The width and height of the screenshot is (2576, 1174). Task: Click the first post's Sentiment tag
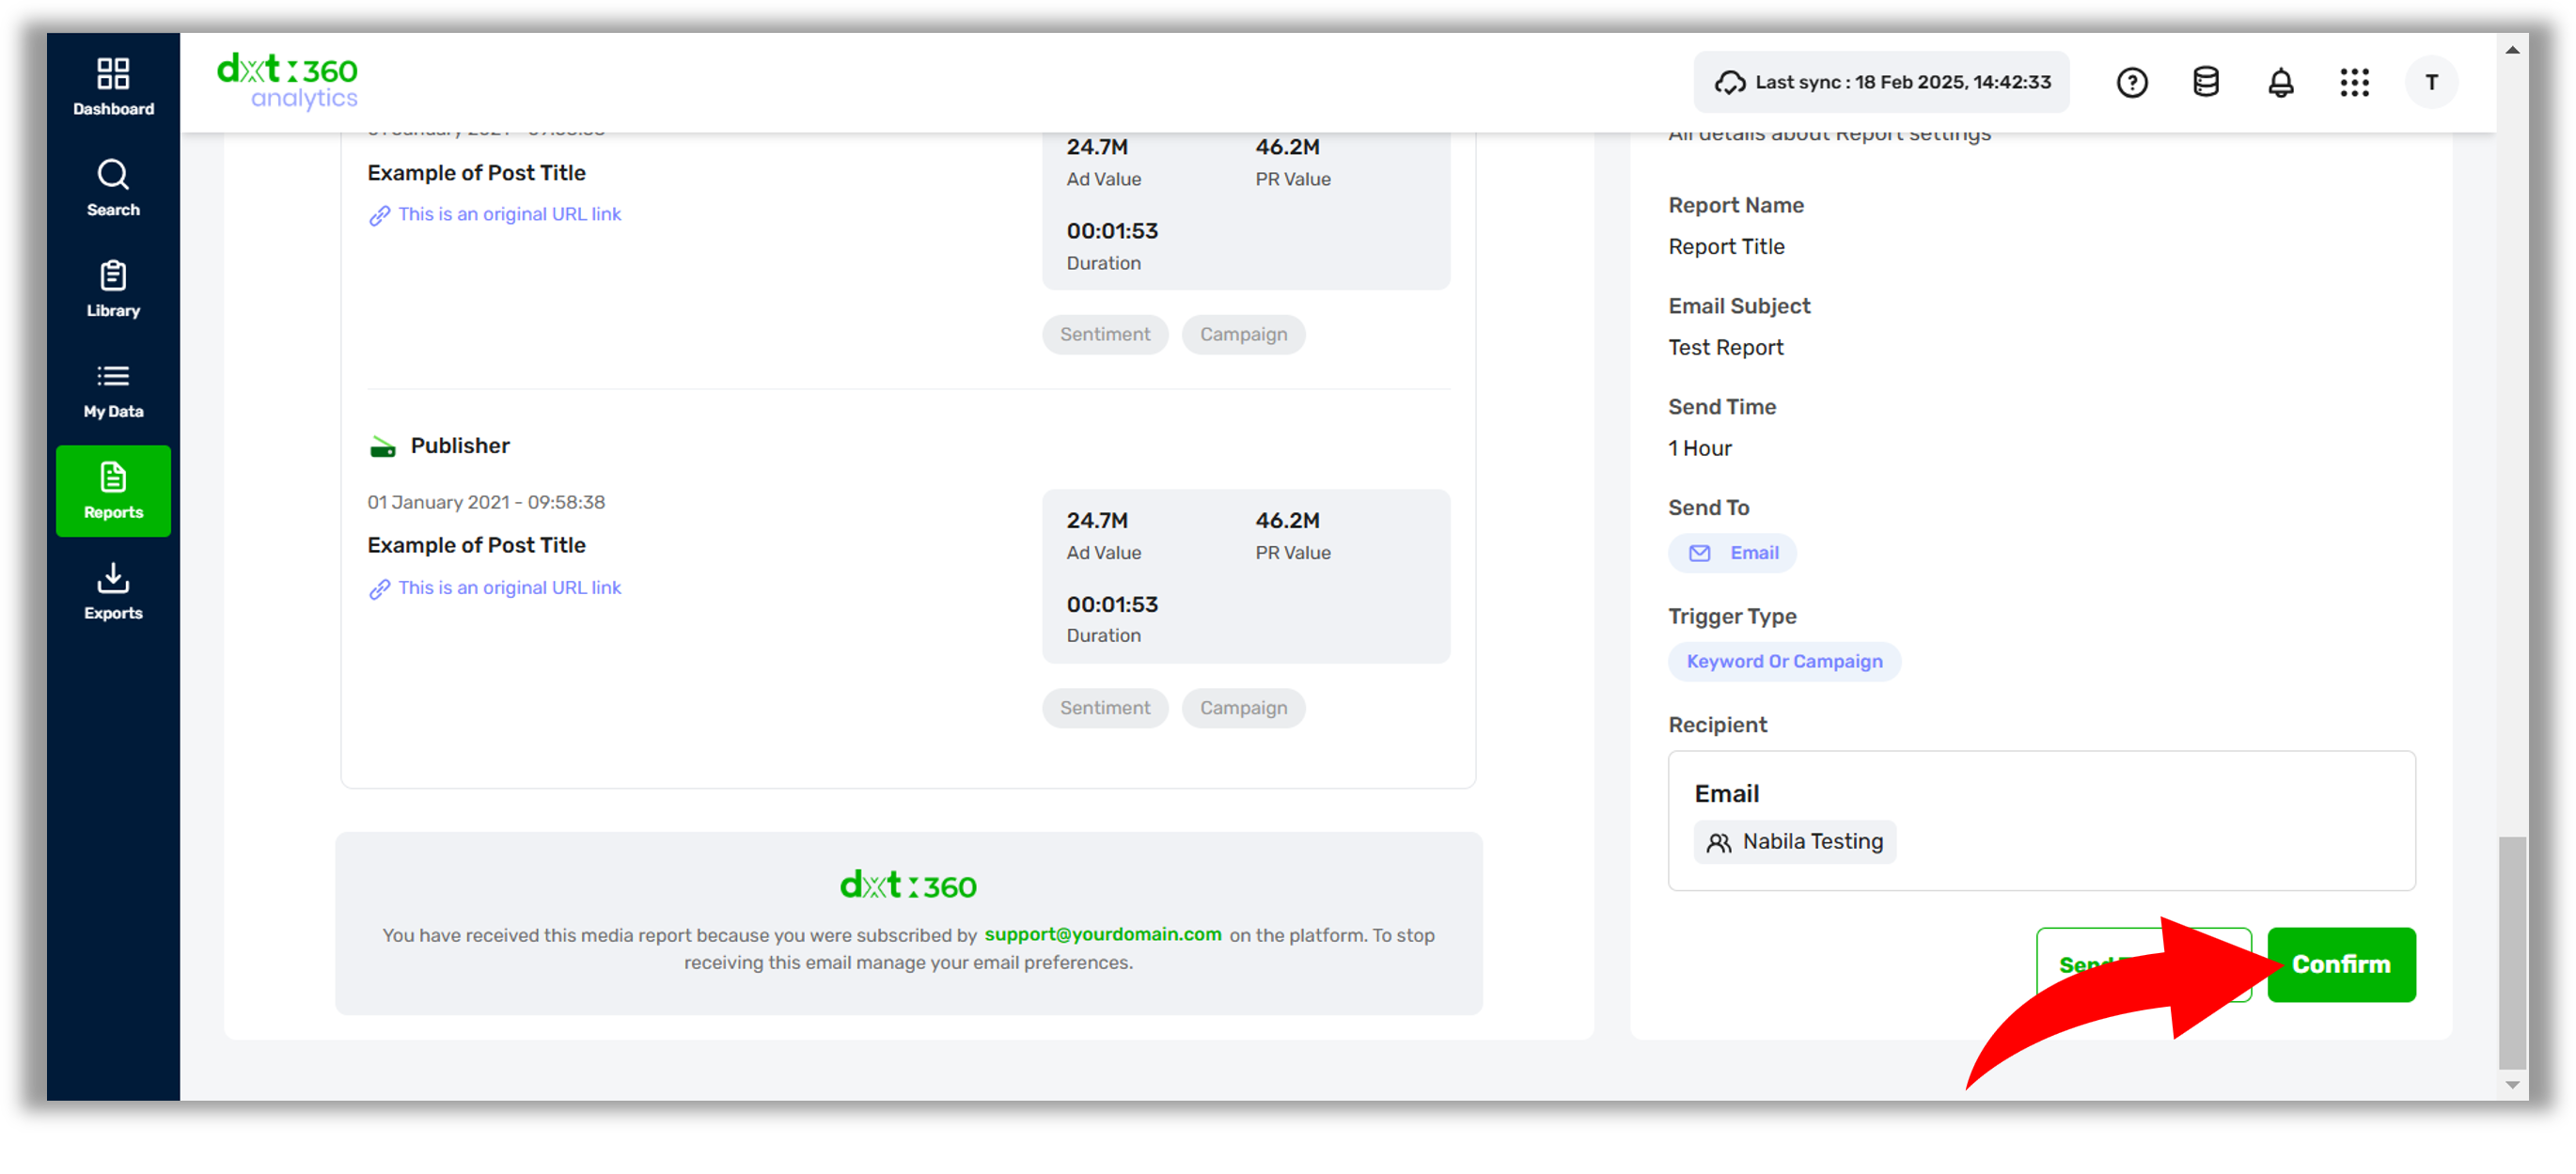pyautogui.click(x=1105, y=334)
